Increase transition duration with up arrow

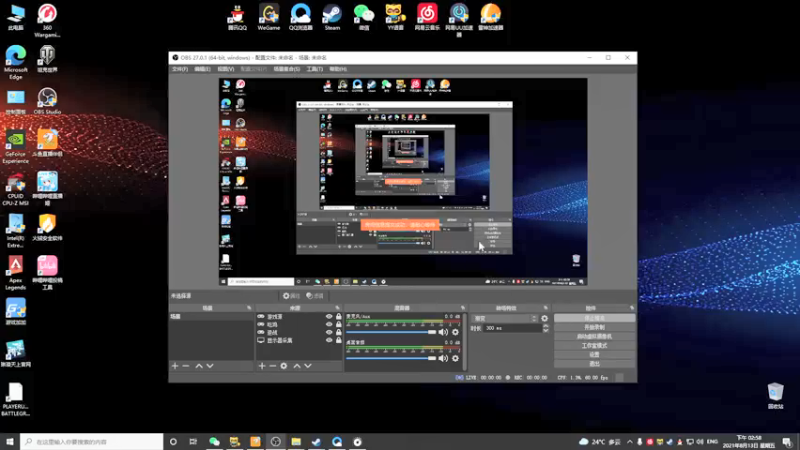(545, 326)
